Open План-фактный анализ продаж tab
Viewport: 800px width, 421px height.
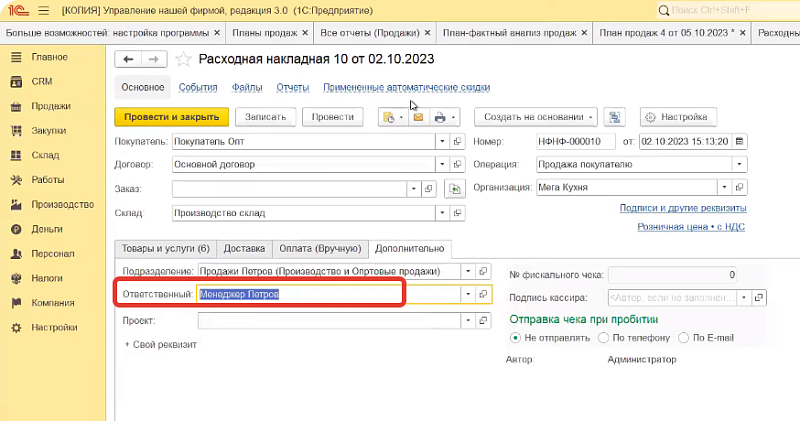510,33
